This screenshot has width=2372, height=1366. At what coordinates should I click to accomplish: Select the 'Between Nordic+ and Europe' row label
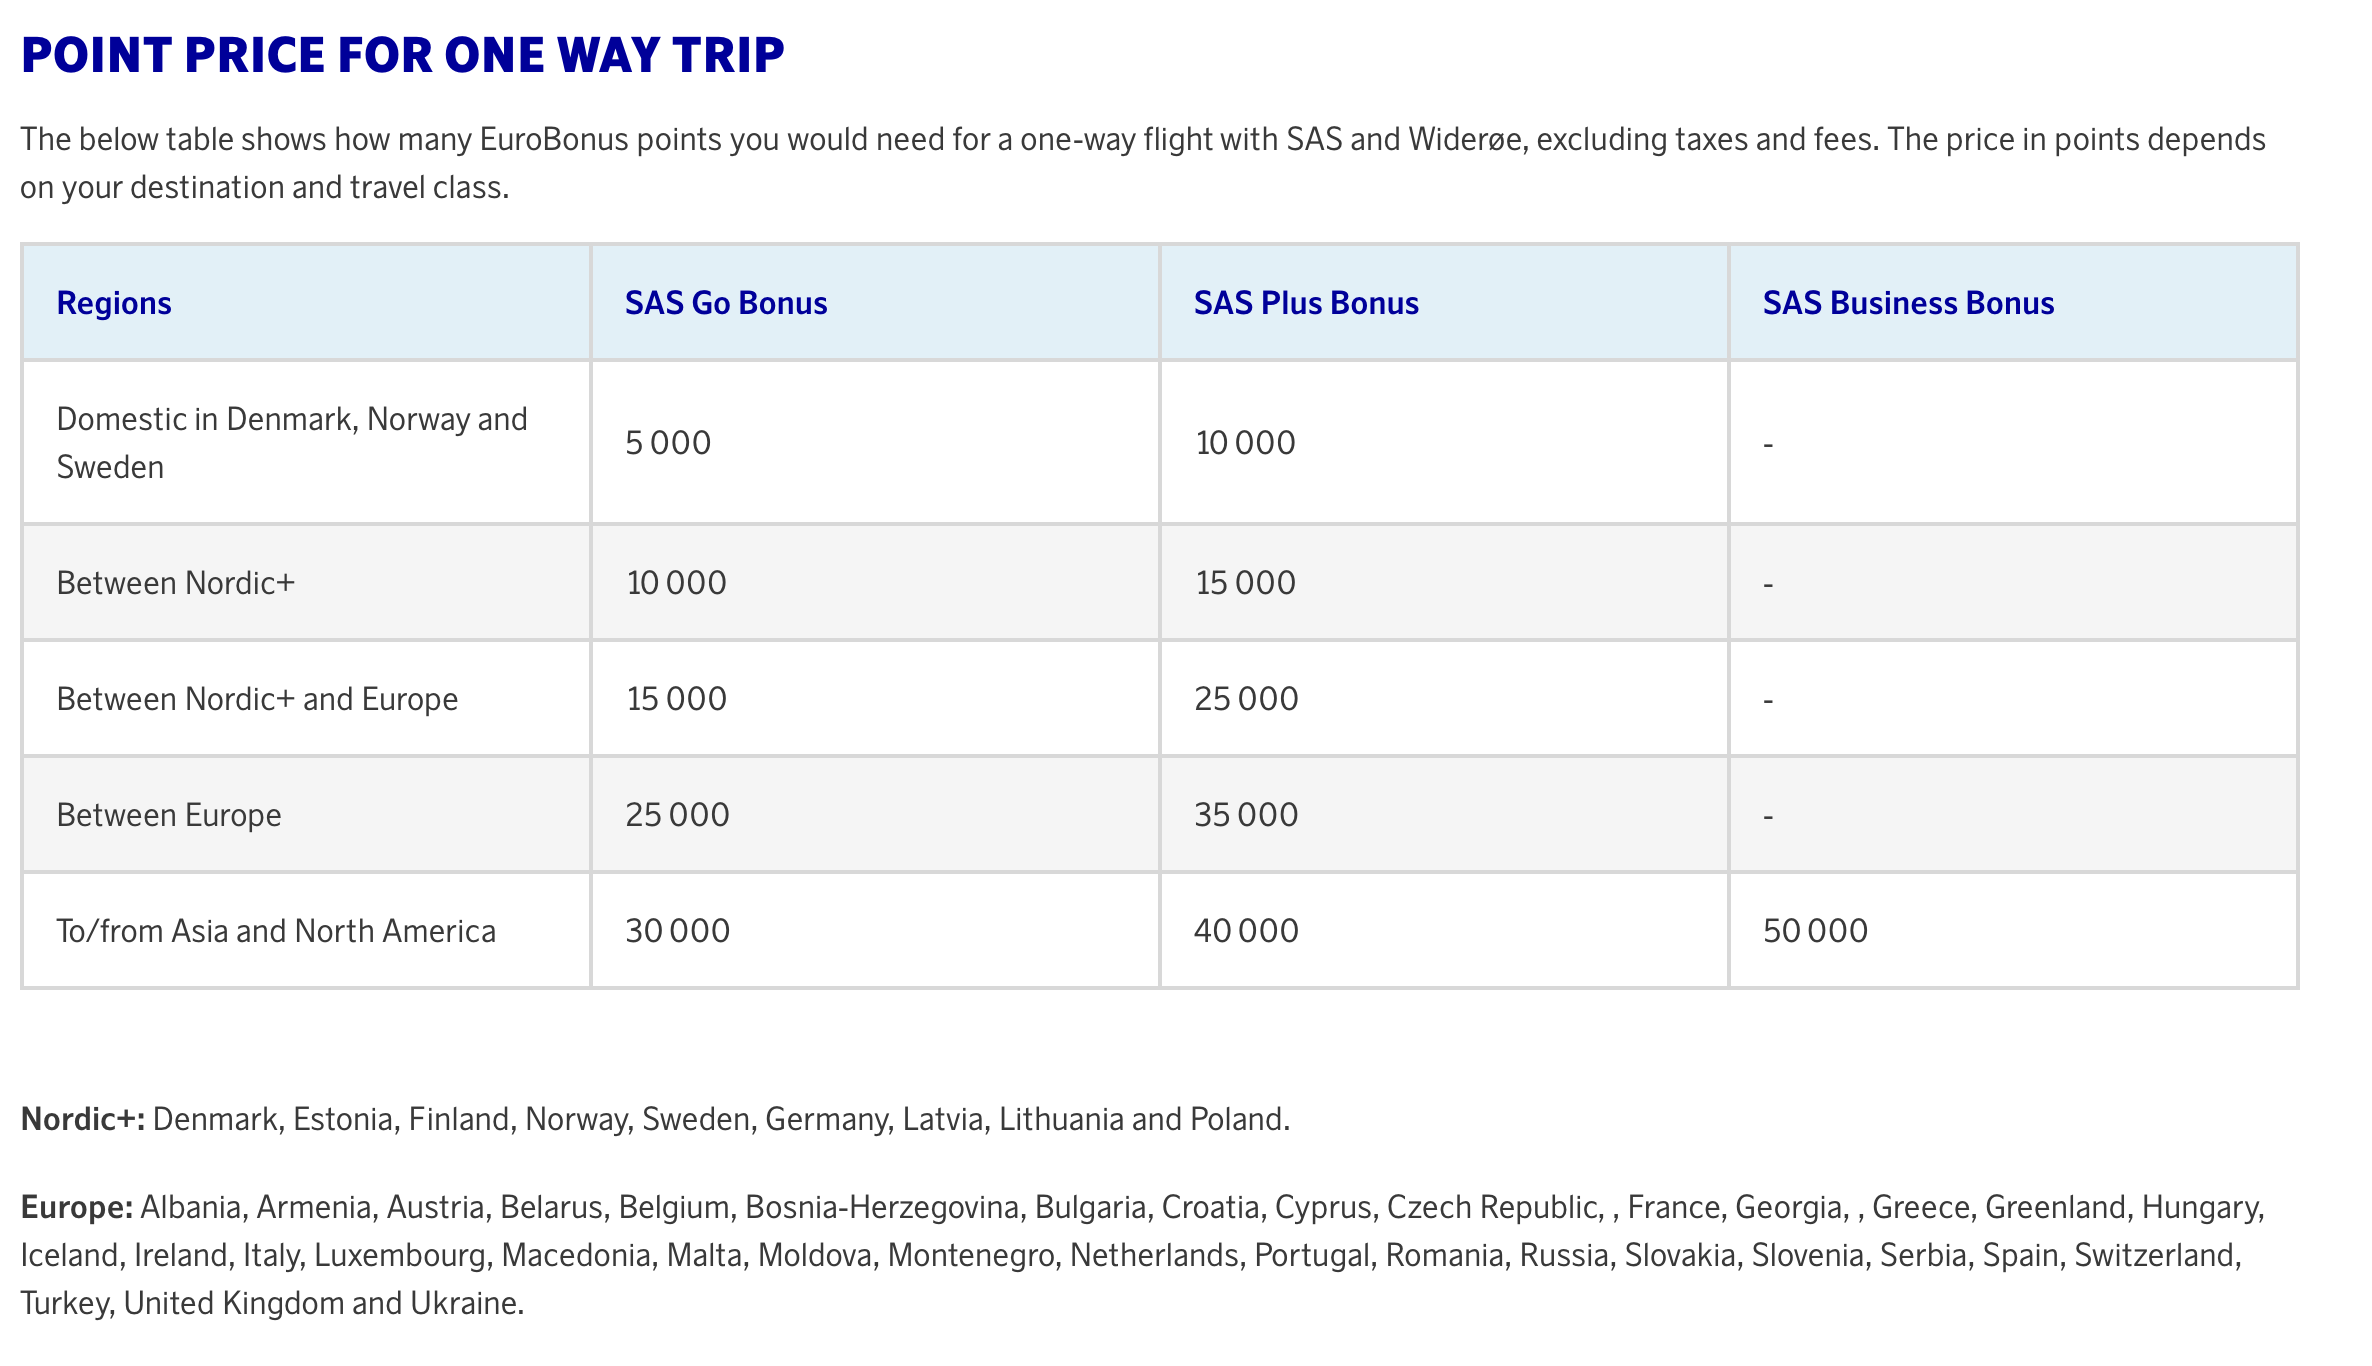[x=257, y=699]
